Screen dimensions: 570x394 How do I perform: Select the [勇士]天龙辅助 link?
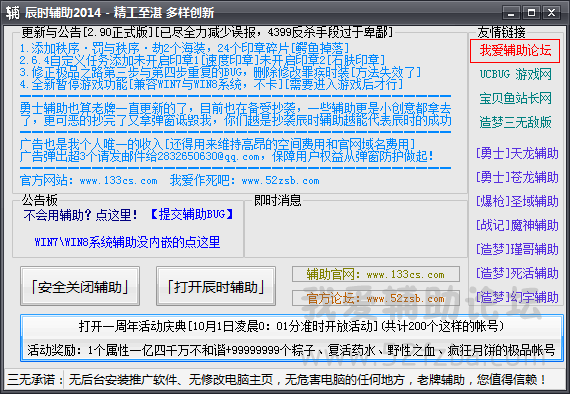[x=517, y=153]
